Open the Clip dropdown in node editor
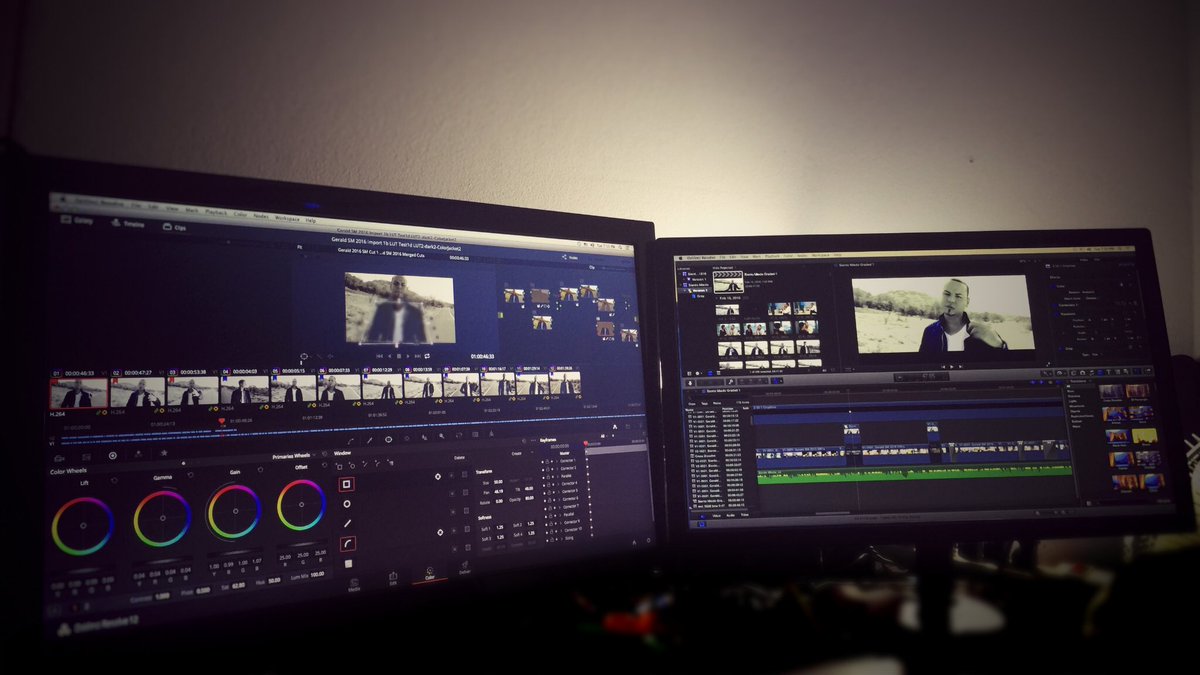This screenshot has height=675, width=1200. click(x=592, y=267)
